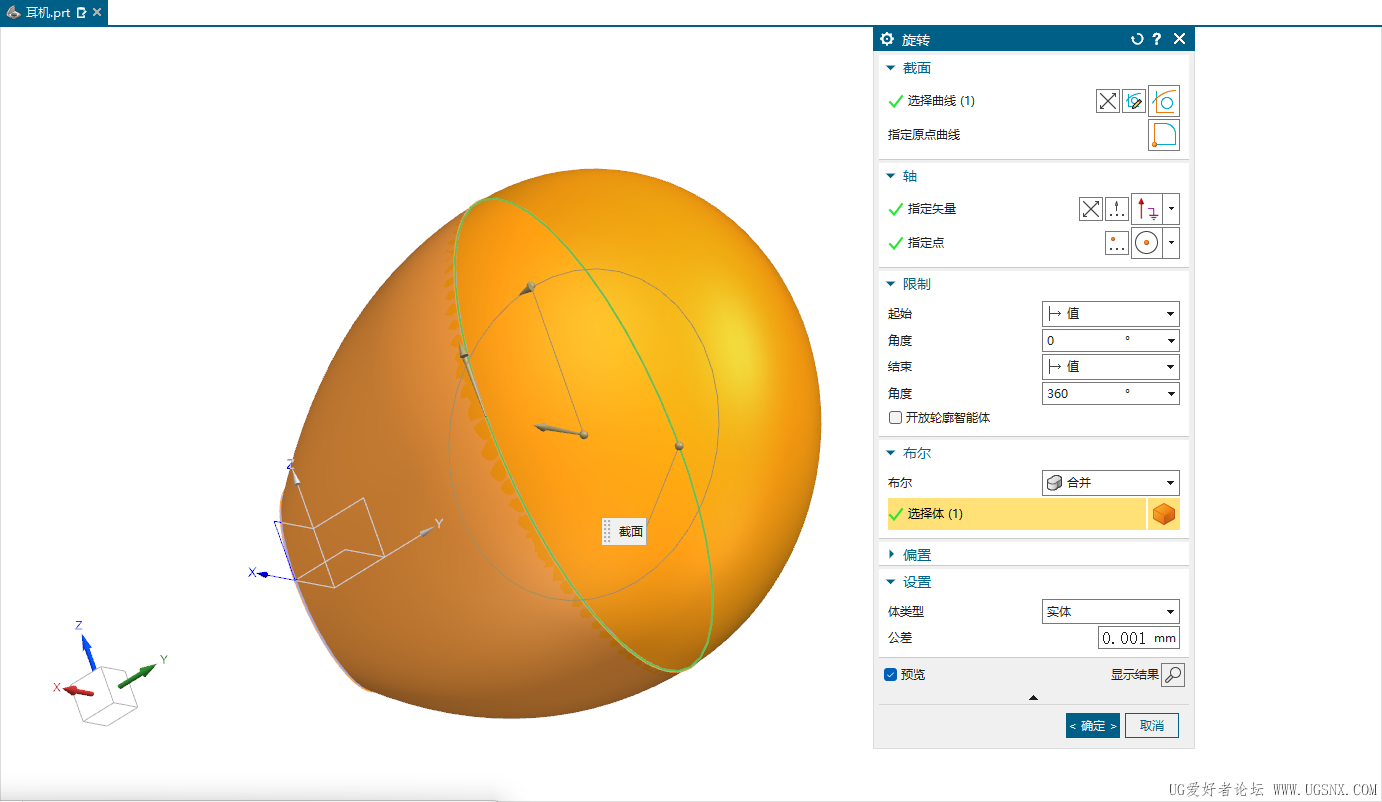
Task: Open the Revolve dialog settings gear
Action: coord(886,39)
